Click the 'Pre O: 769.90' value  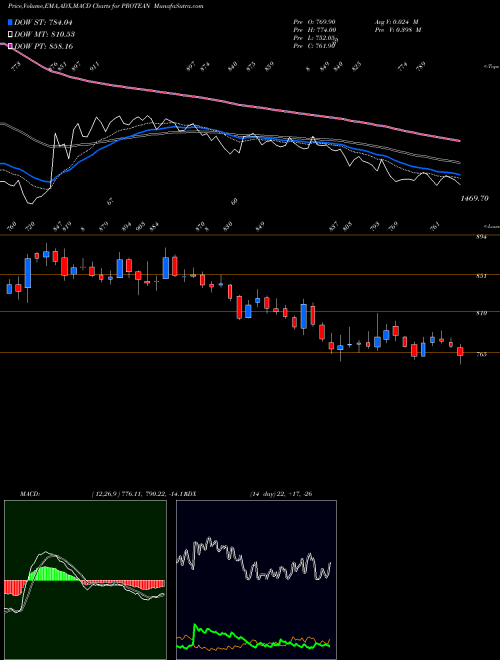point(314,21)
